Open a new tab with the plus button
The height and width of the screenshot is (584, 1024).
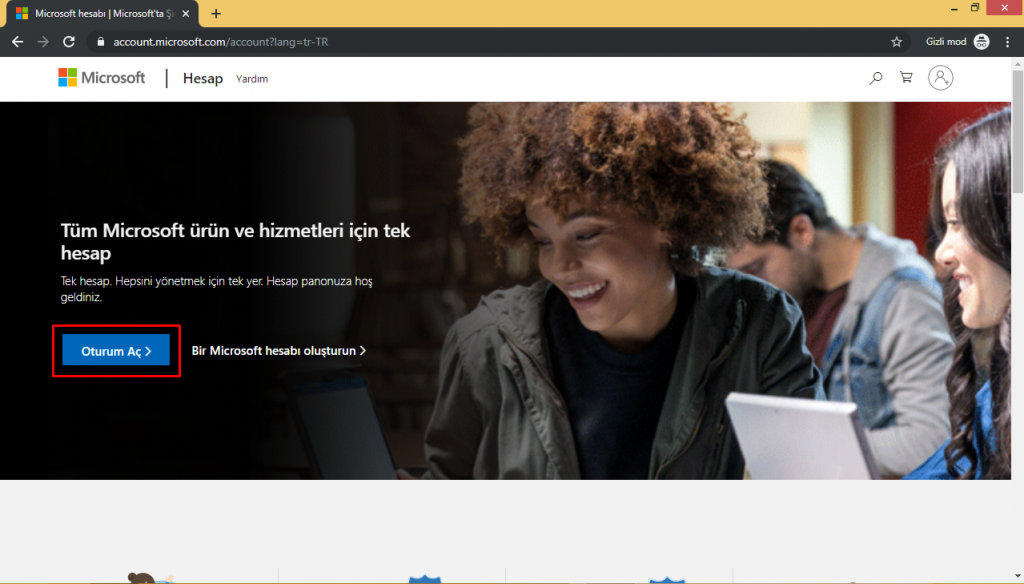(x=216, y=14)
